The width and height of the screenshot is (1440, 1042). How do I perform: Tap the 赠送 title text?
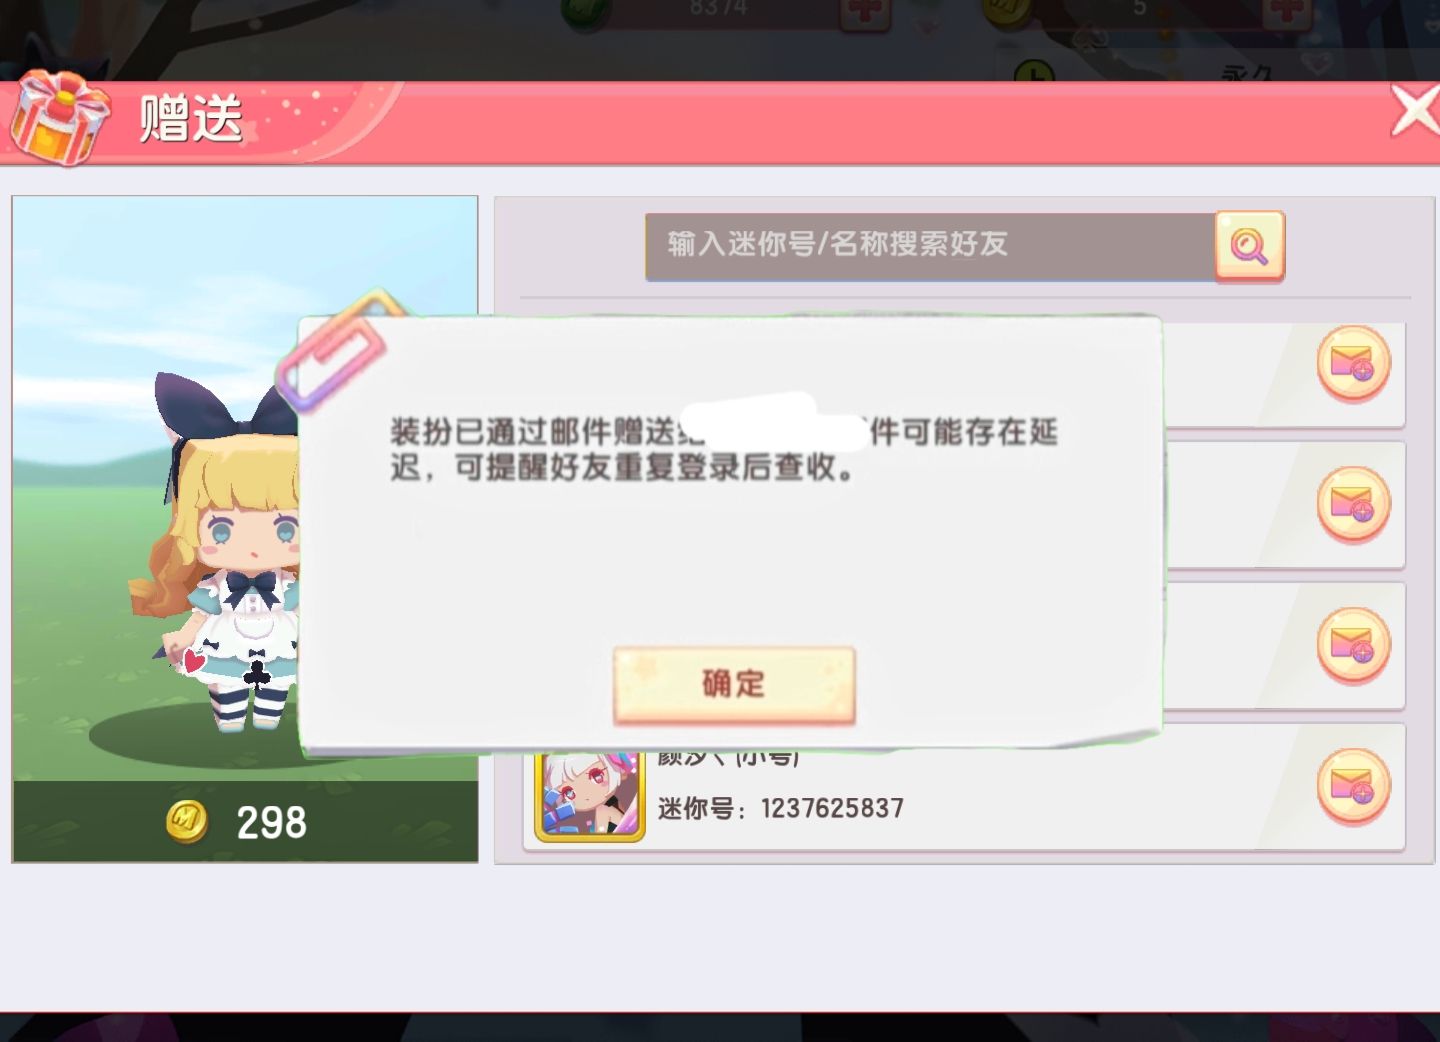(190, 118)
